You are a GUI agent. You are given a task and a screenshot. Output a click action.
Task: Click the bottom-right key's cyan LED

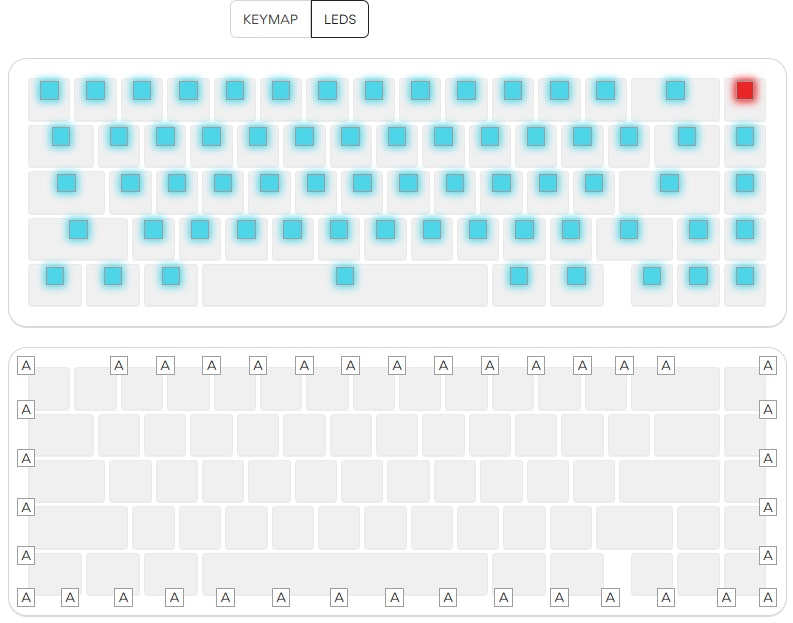pyautogui.click(x=745, y=275)
